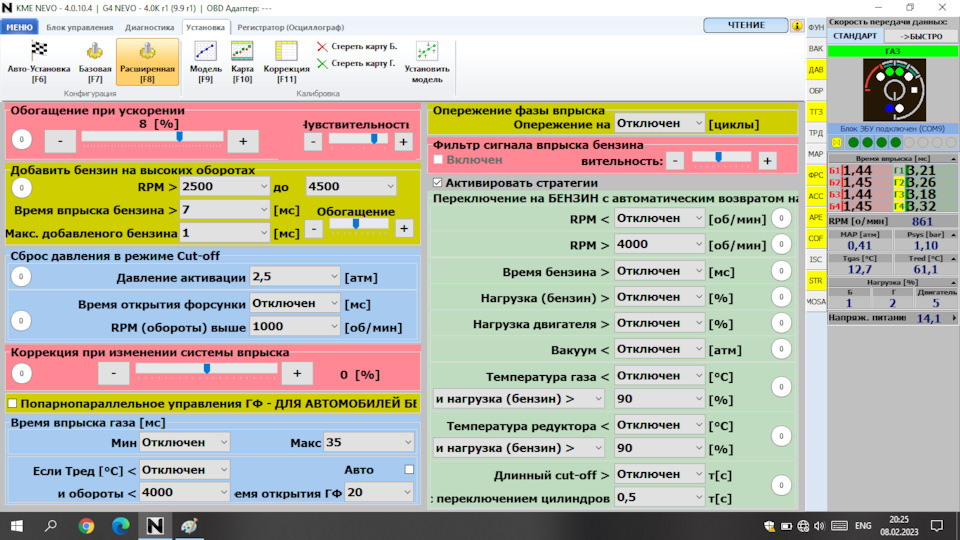960x540 pixels.
Task: Adjust Коррекция при изменении системы slider
Action: 206,369
